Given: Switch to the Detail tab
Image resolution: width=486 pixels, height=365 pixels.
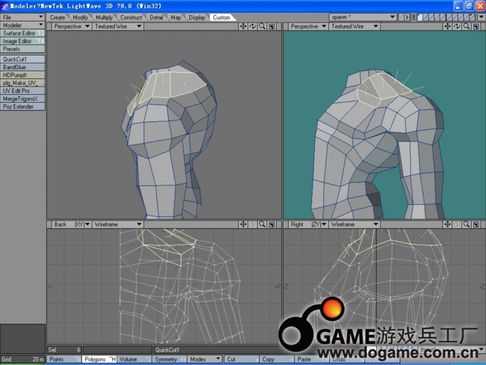Looking at the screenshot, I should click(x=156, y=17).
